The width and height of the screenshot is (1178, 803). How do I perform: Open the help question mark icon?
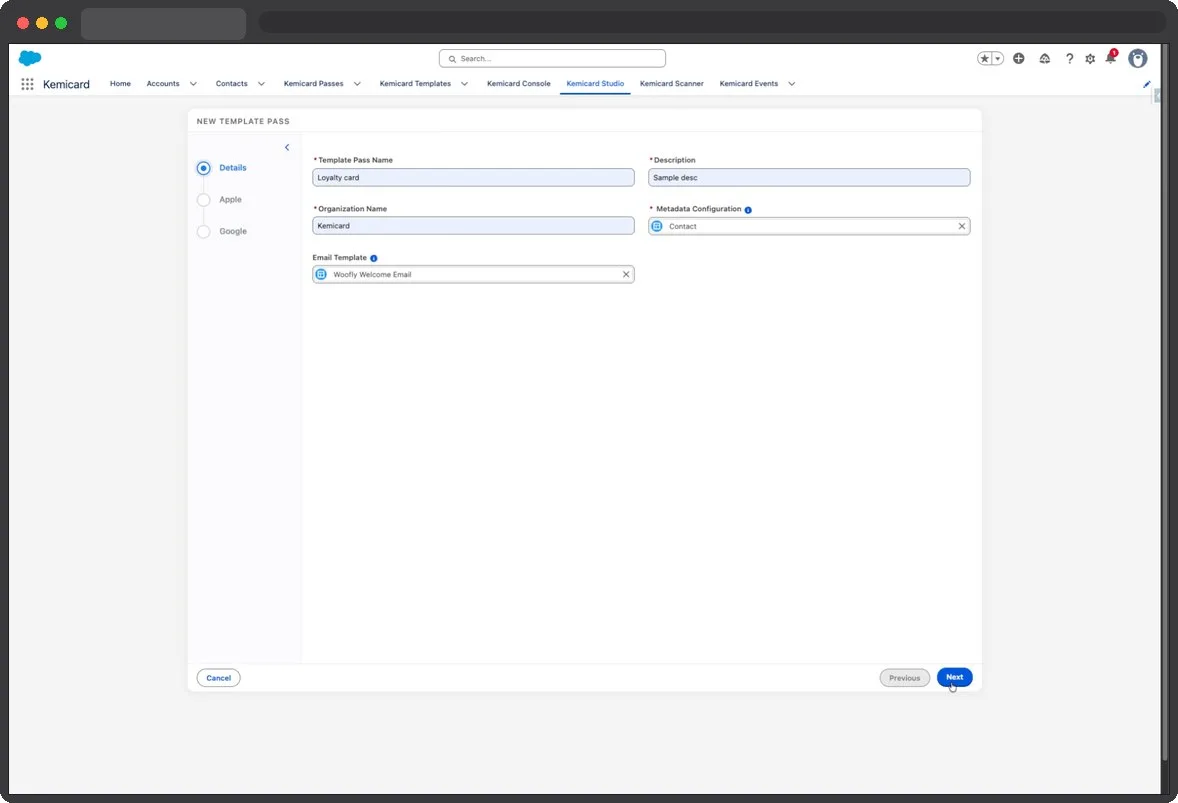point(1069,59)
